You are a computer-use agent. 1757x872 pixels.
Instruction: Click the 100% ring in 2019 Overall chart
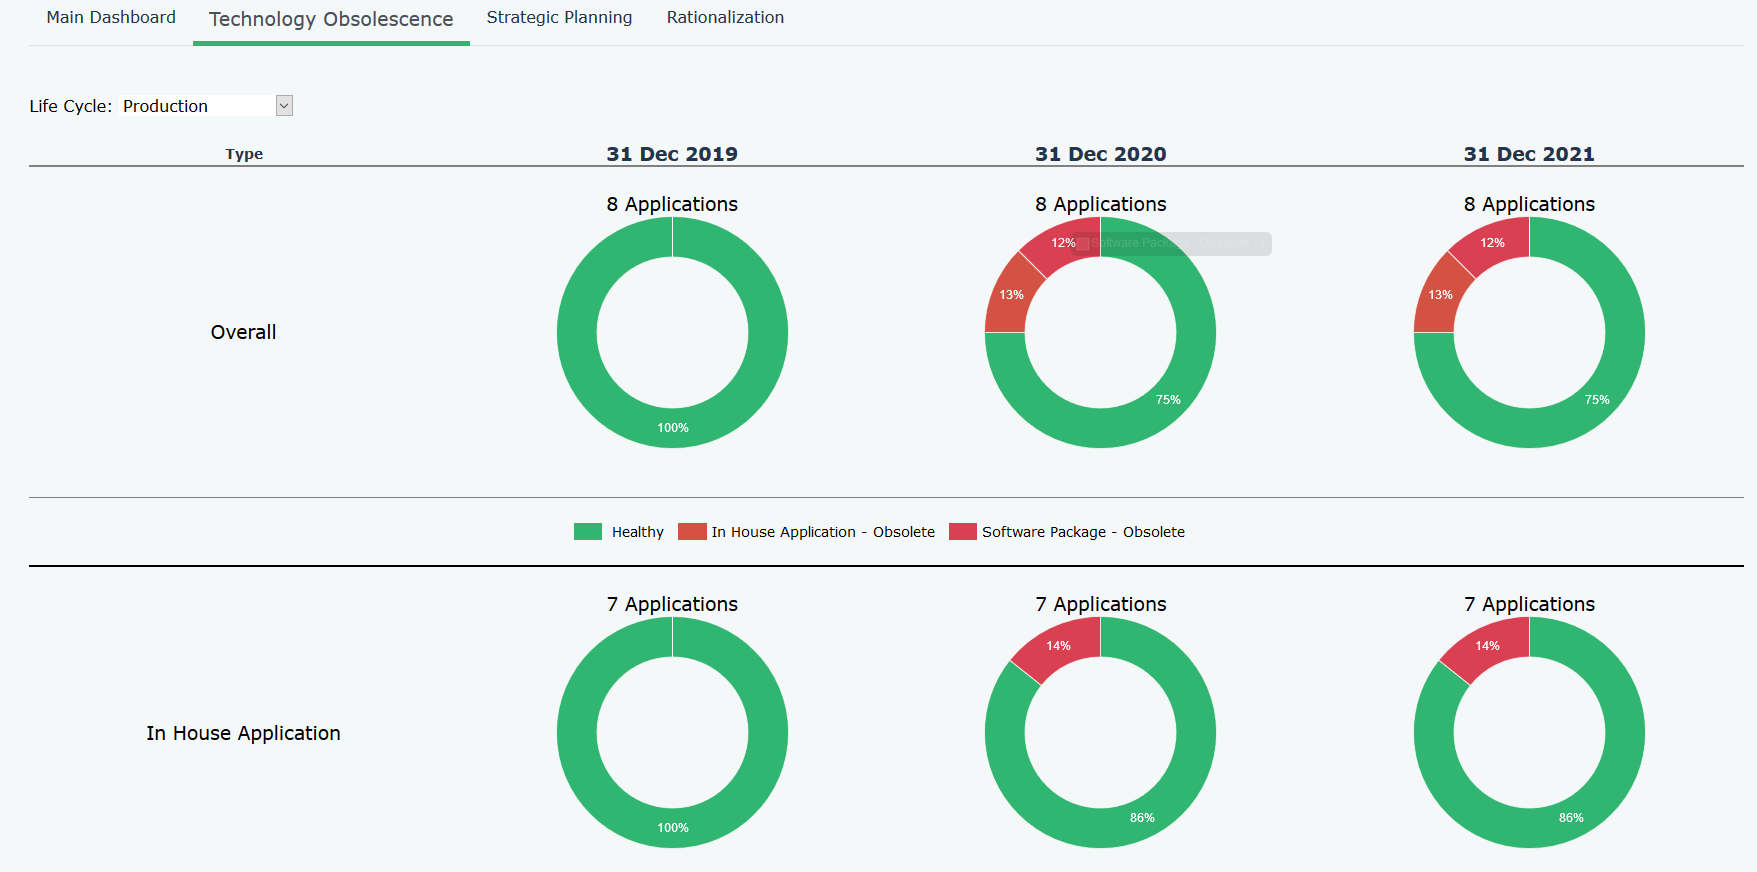tap(673, 428)
